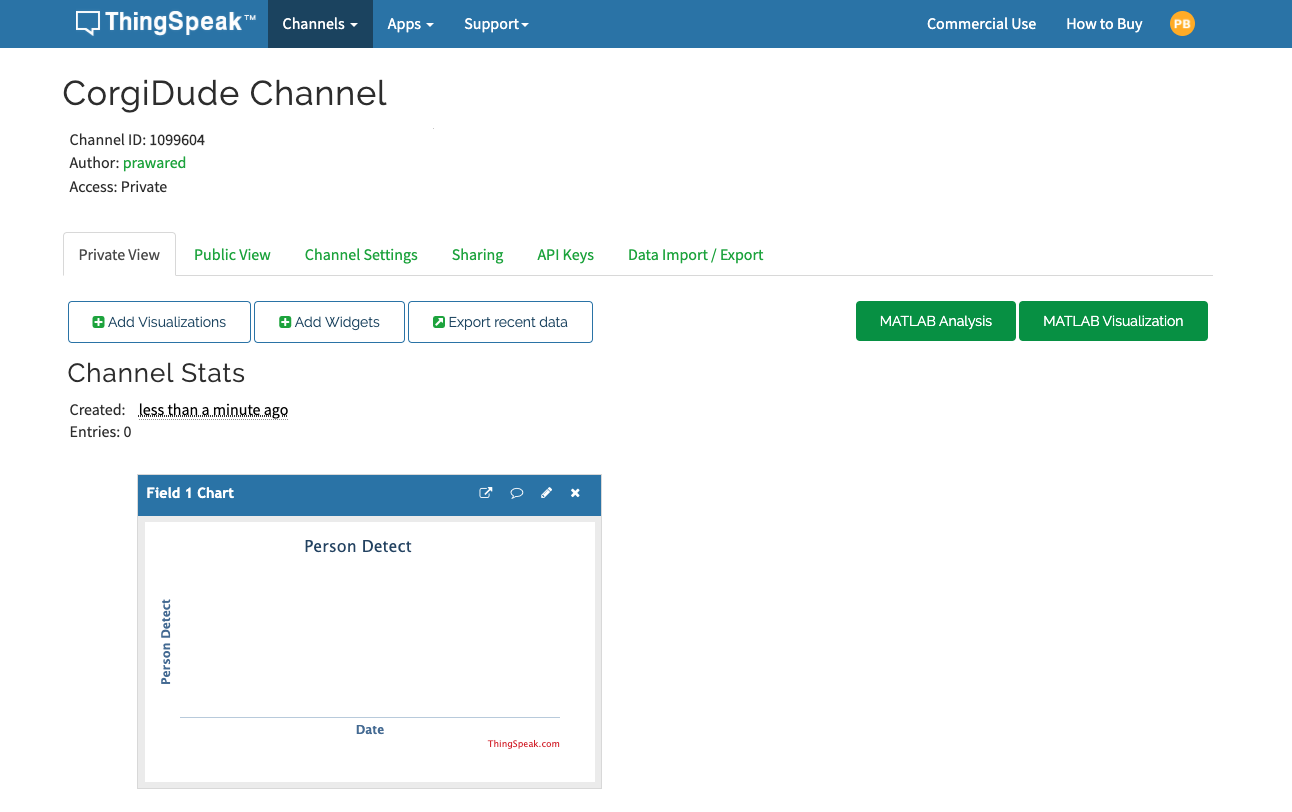Remove Field 1 Chart with X icon
The image size is (1292, 812).
point(575,493)
